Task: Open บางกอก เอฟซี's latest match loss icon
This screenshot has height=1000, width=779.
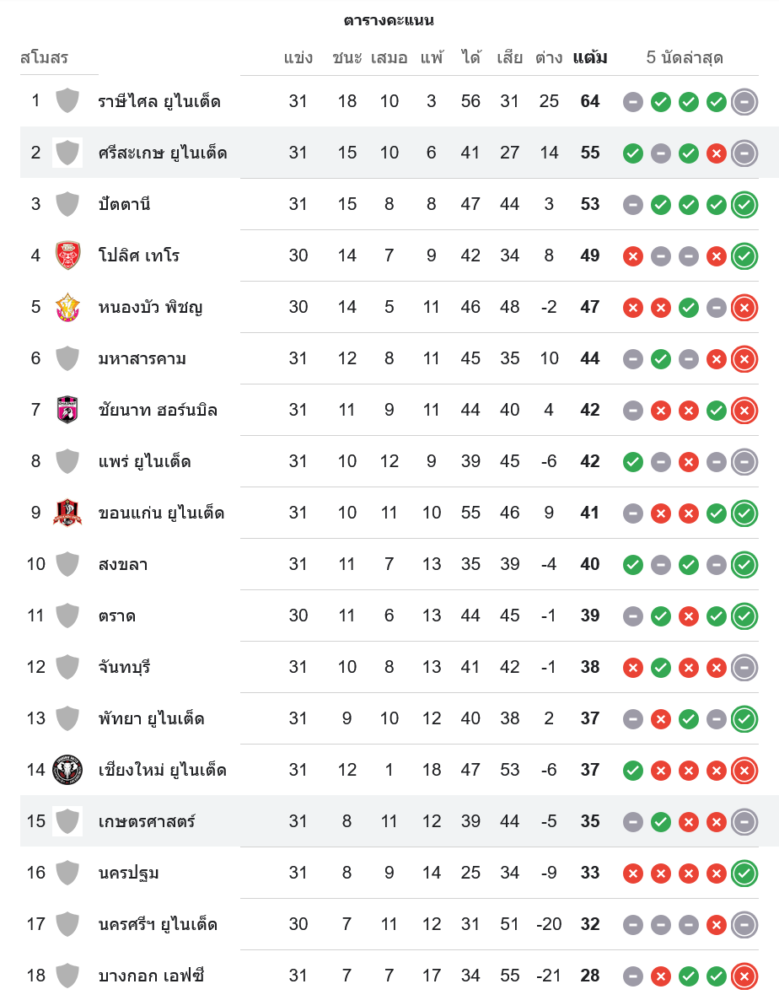Action: pos(744,976)
